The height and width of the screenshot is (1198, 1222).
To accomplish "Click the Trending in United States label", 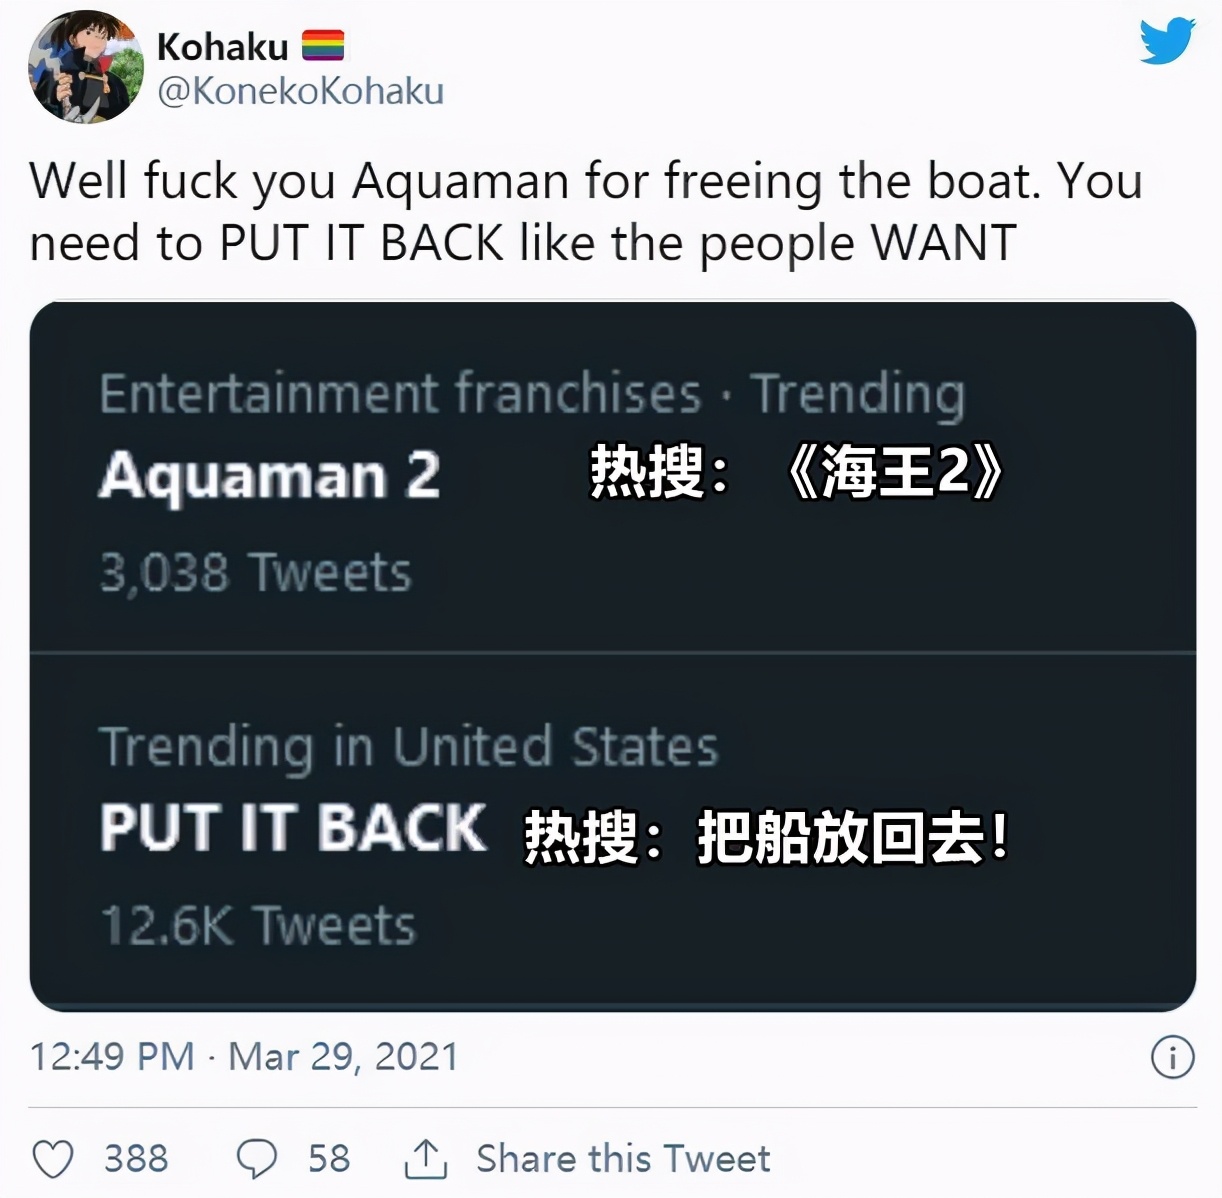I will tap(409, 747).
